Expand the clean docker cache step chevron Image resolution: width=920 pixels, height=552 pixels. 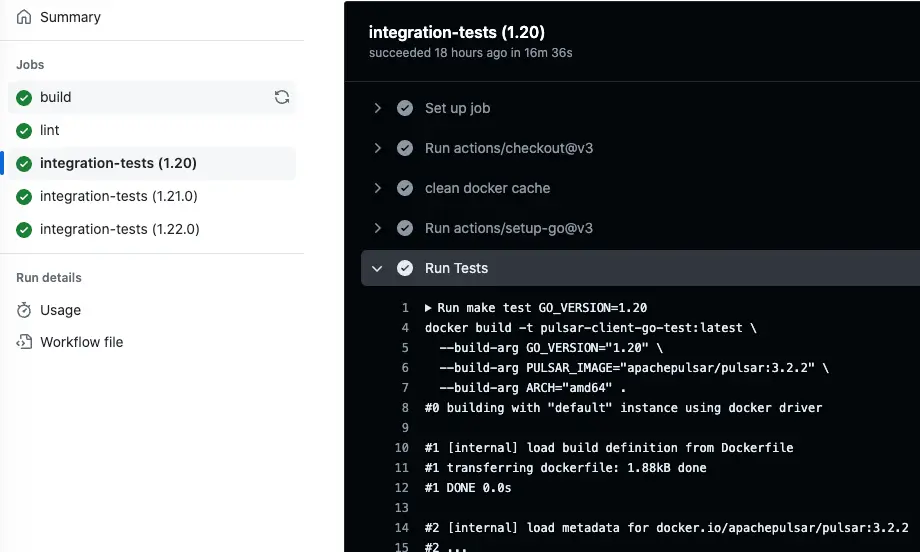click(x=377, y=188)
